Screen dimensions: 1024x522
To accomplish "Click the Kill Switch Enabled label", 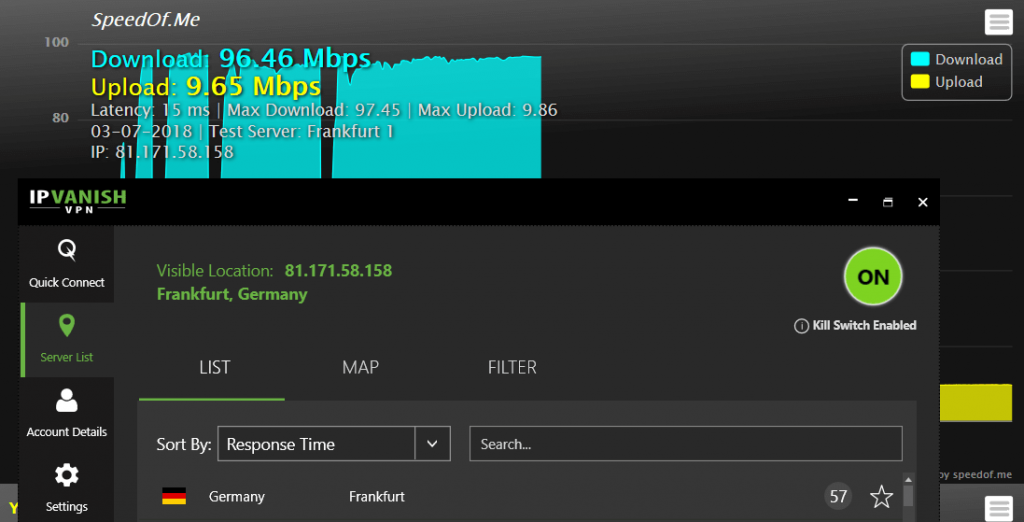I will [x=864, y=325].
